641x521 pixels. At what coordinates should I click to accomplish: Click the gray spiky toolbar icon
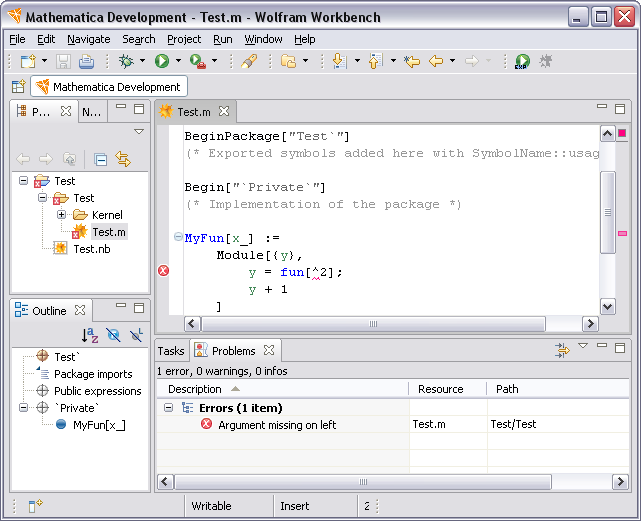(x=545, y=61)
